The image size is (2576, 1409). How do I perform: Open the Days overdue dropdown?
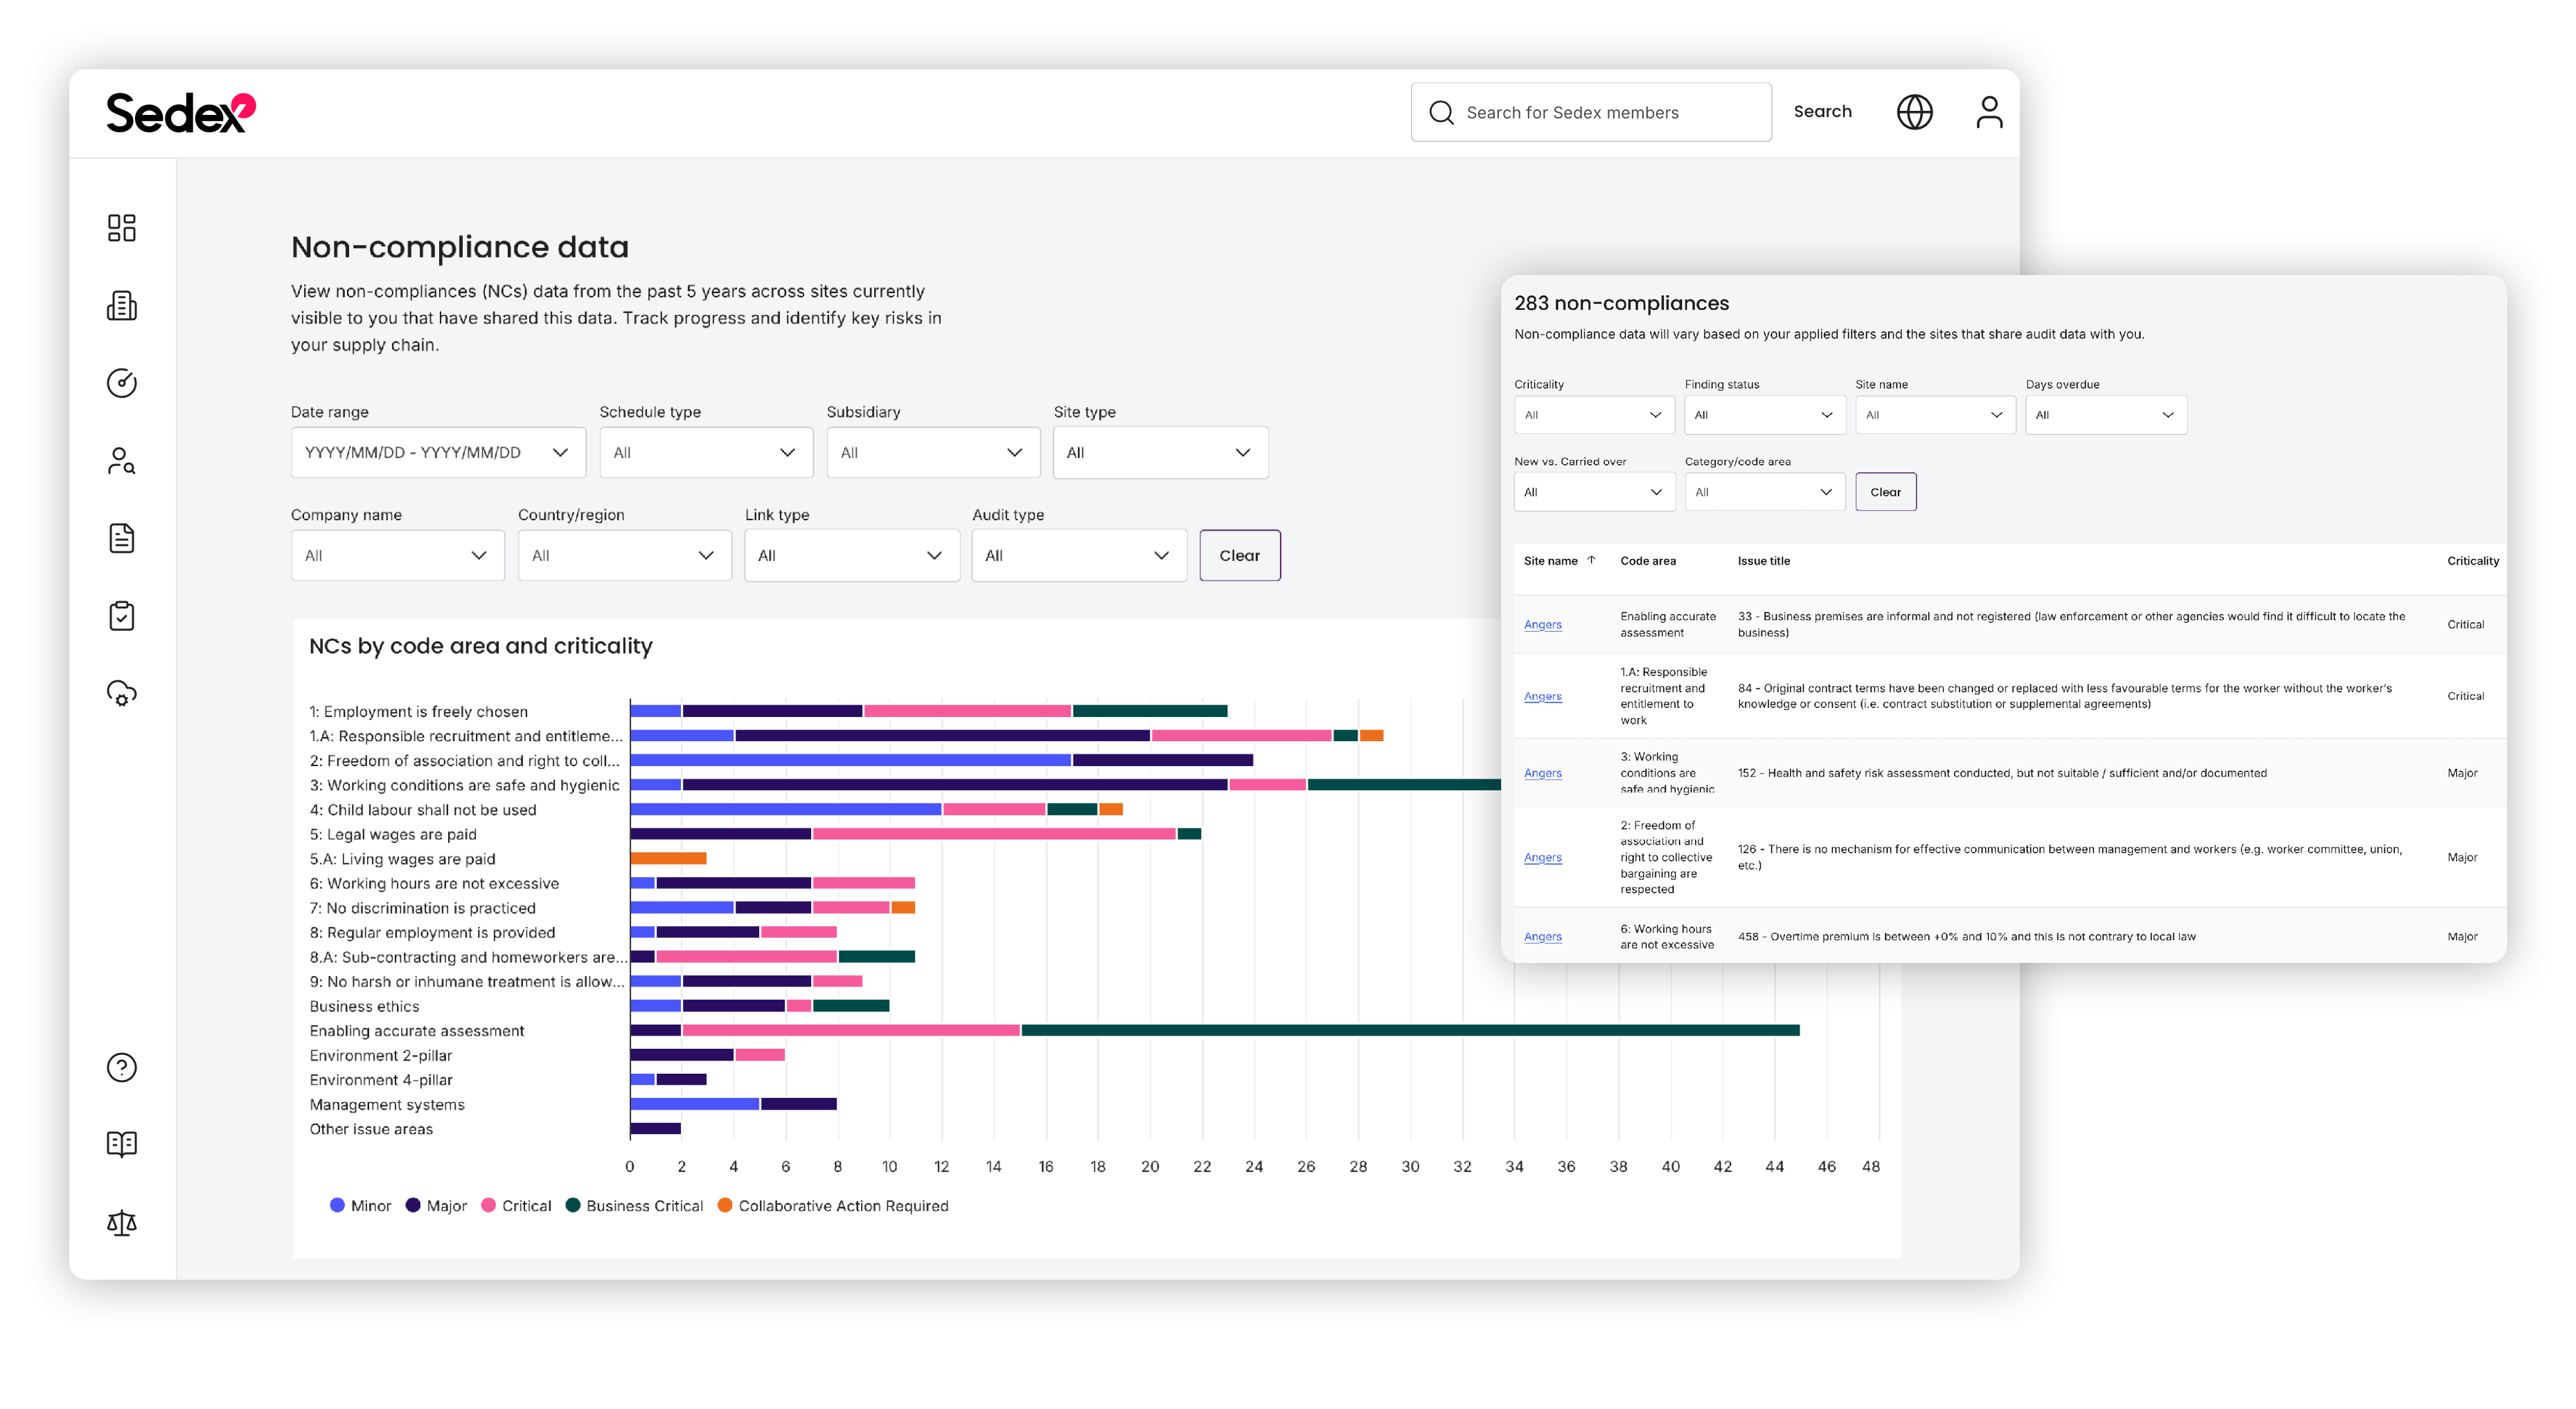point(2106,415)
